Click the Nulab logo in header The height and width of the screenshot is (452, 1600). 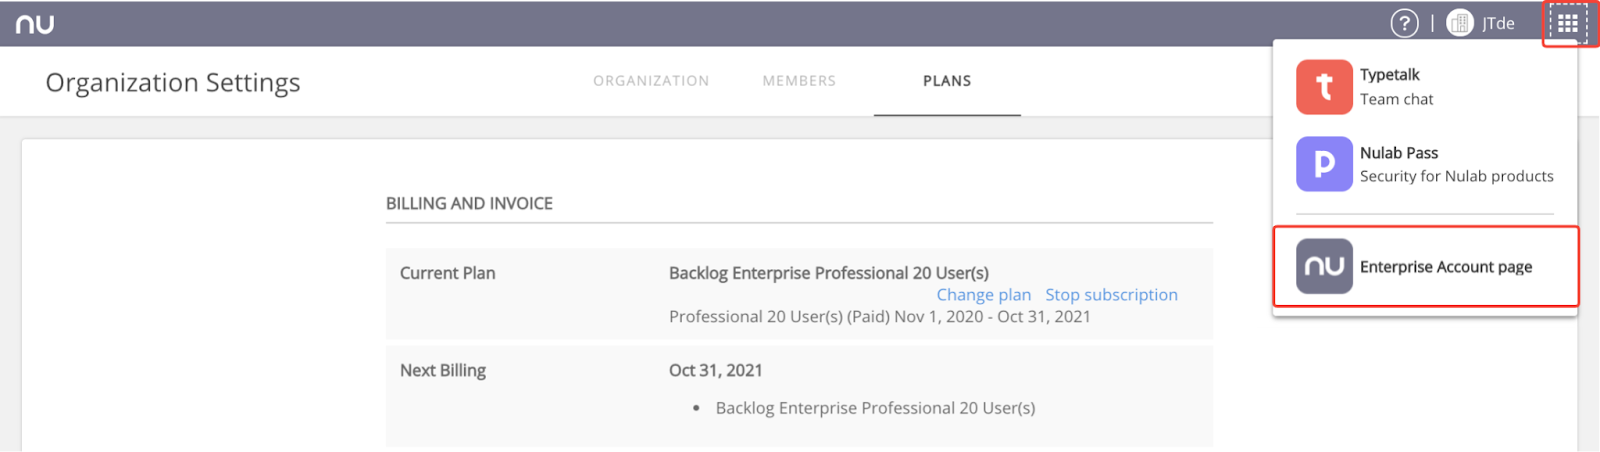point(35,24)
